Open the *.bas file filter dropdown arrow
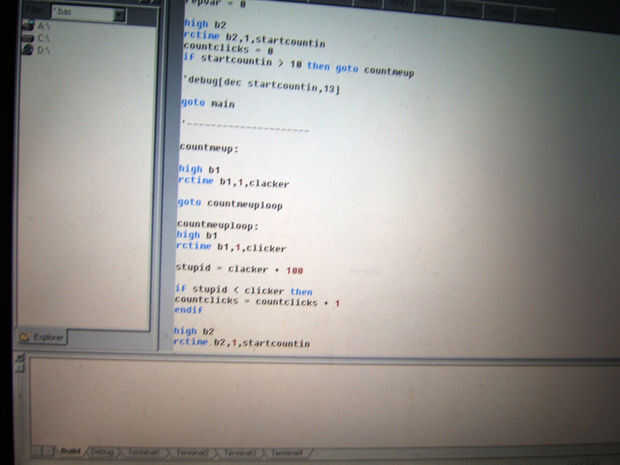This screenshot has height=465, width=620. click(119, 15)
